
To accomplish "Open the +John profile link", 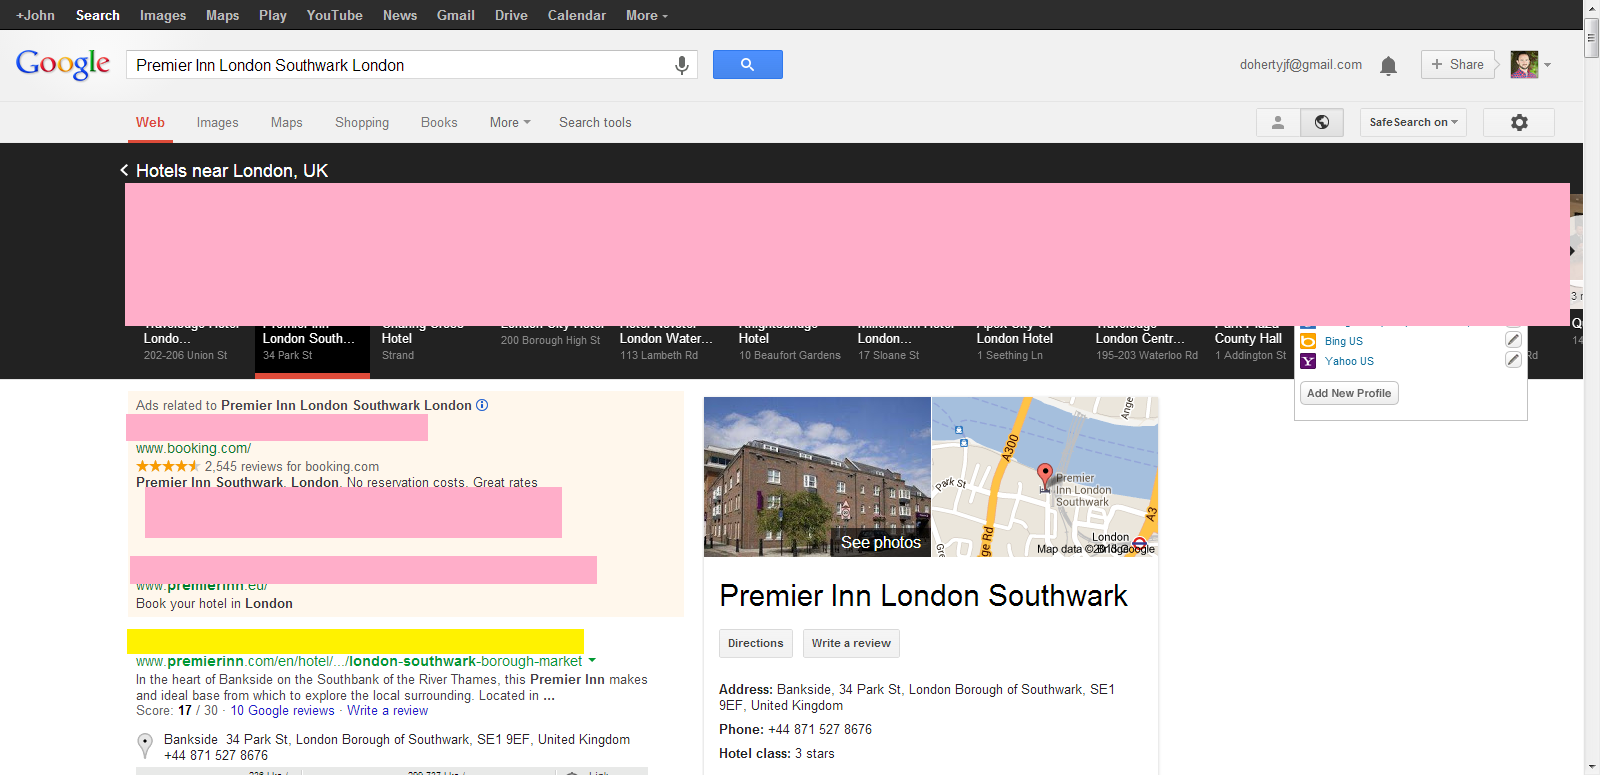I will click(36, 15).
